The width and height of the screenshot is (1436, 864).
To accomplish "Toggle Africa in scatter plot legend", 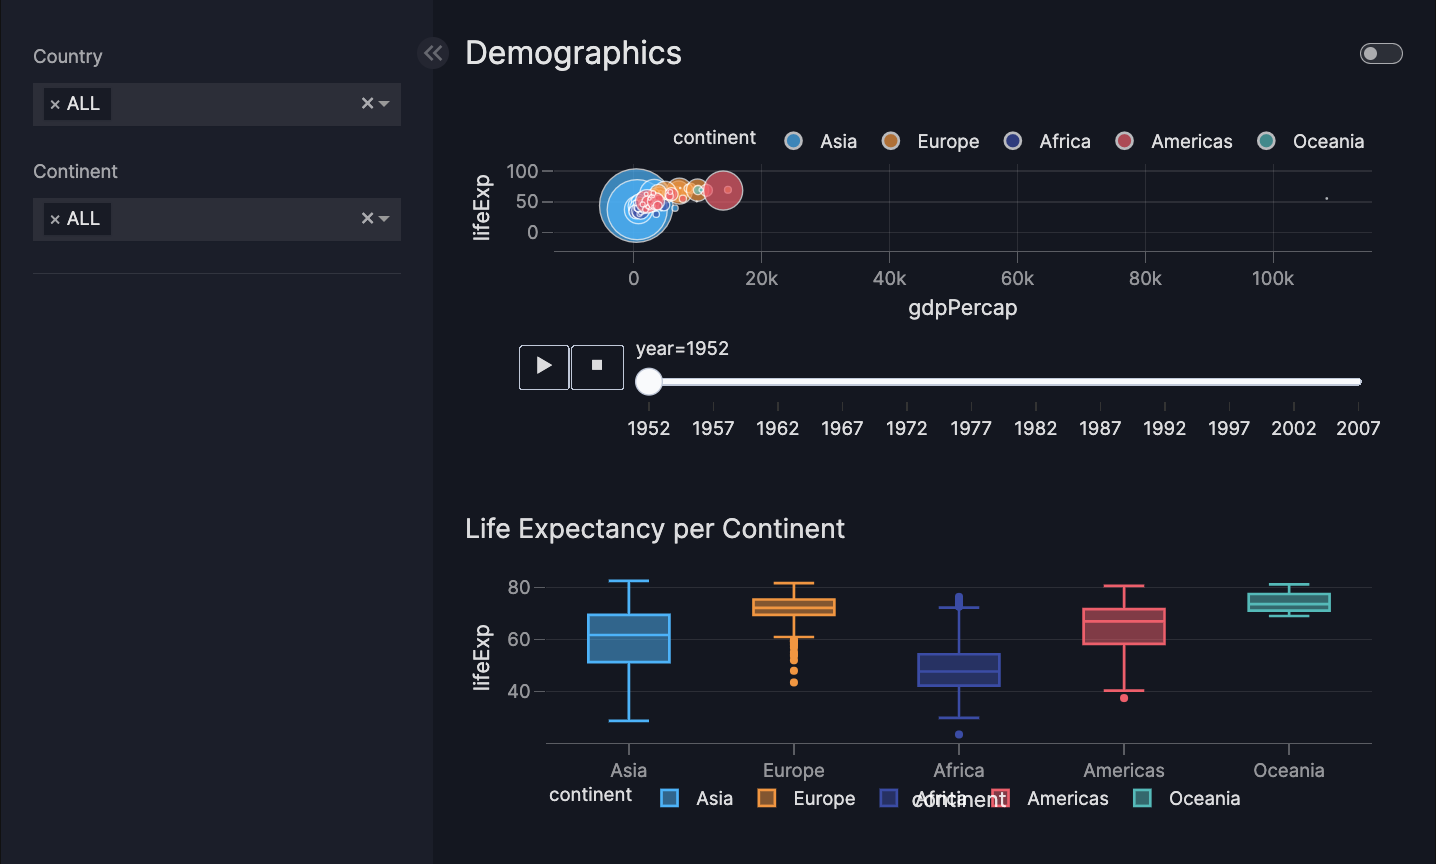I will click(1047, 141).
